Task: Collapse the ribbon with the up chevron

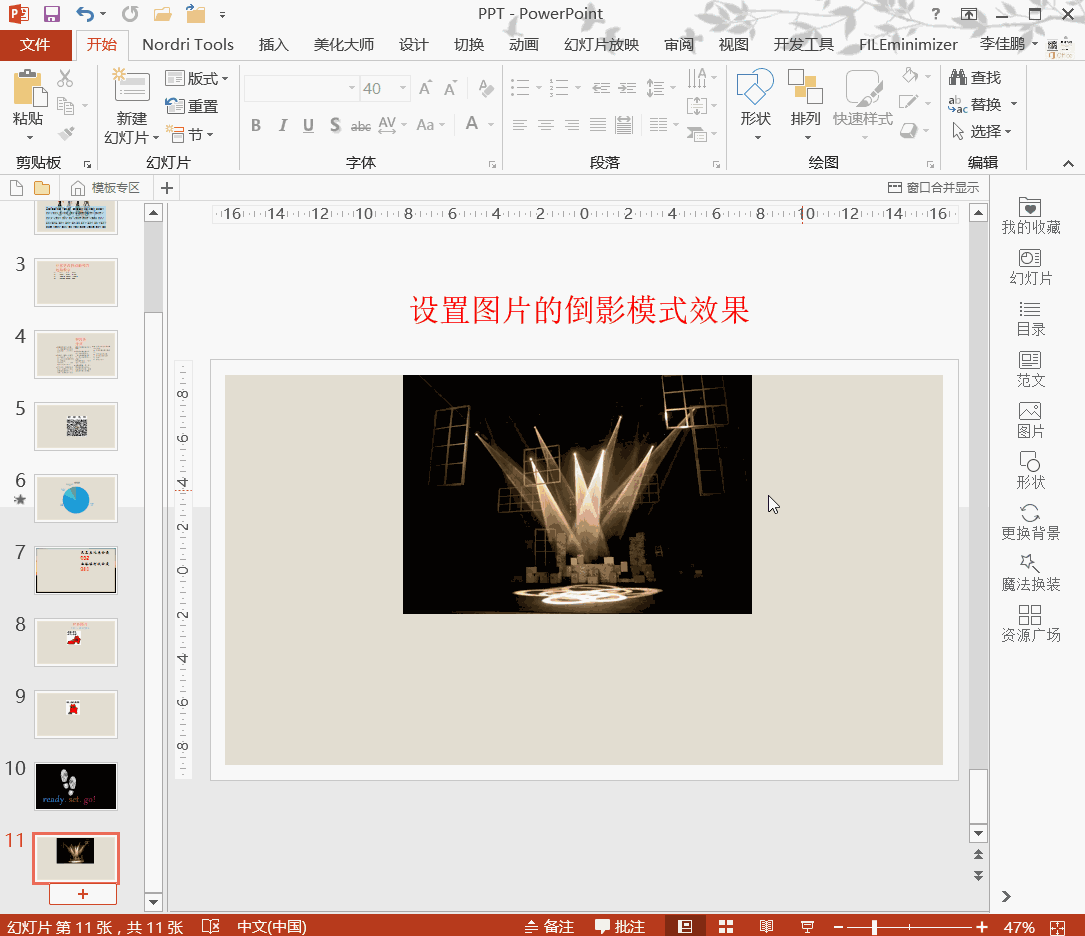Action: pos(1068,164)
